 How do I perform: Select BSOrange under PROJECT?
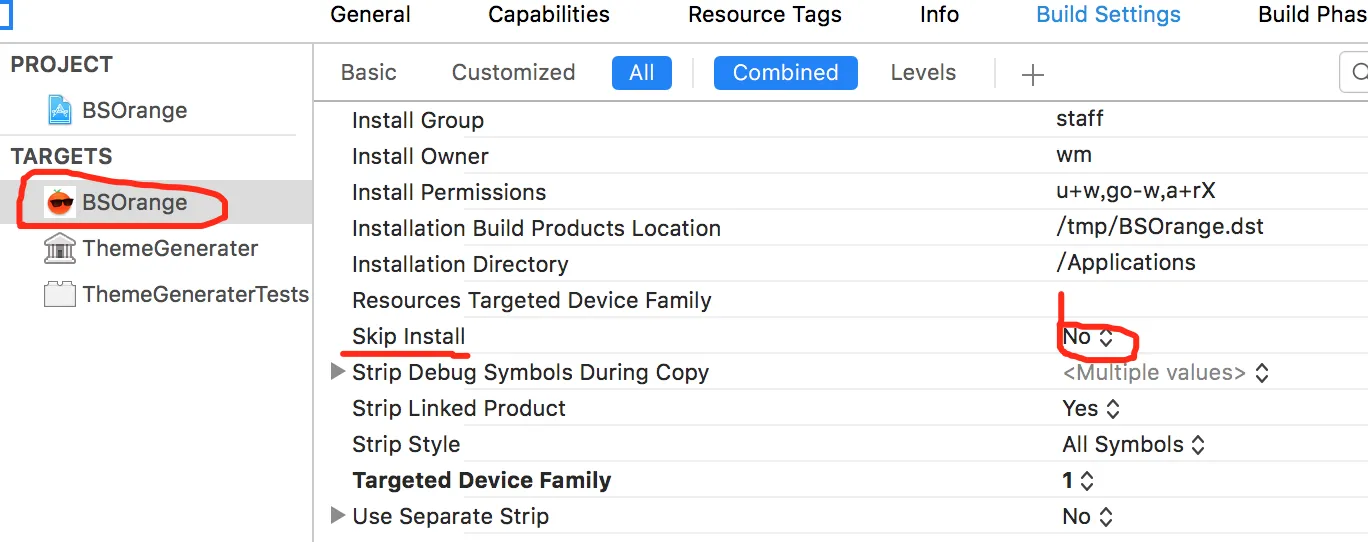tap(135, 110)
